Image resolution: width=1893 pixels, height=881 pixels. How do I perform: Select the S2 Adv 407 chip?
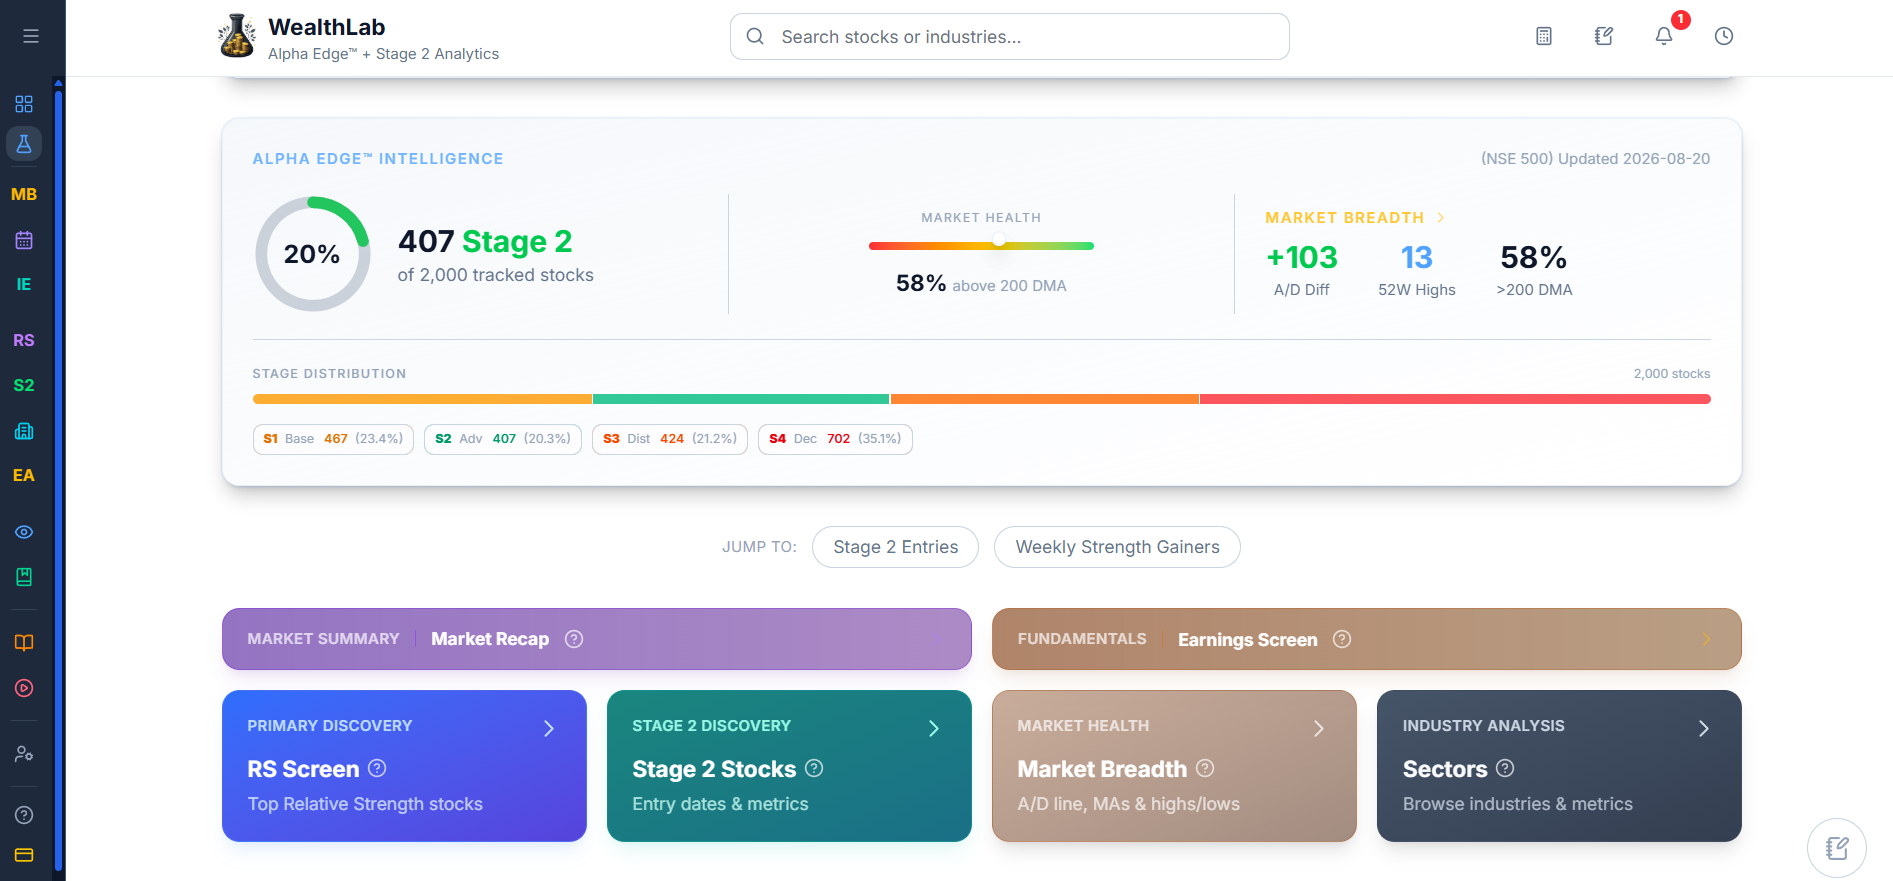pyautogui.click(x=503, y=439)
